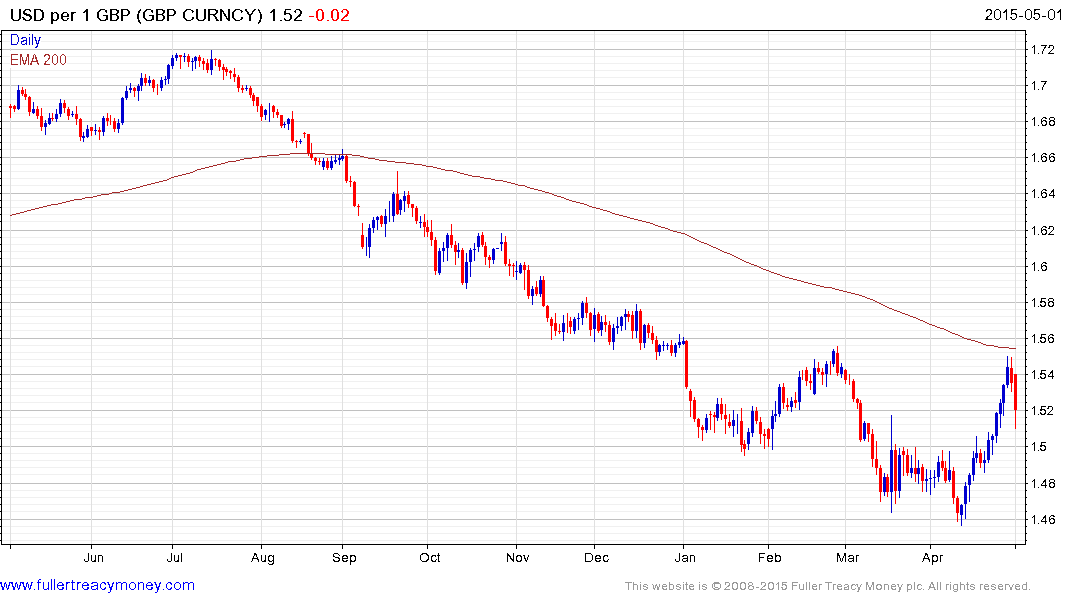The image size is (1075, 600).
Task: Click the 'Apr' month label on time axis
Action: click(x=932, y=558)
